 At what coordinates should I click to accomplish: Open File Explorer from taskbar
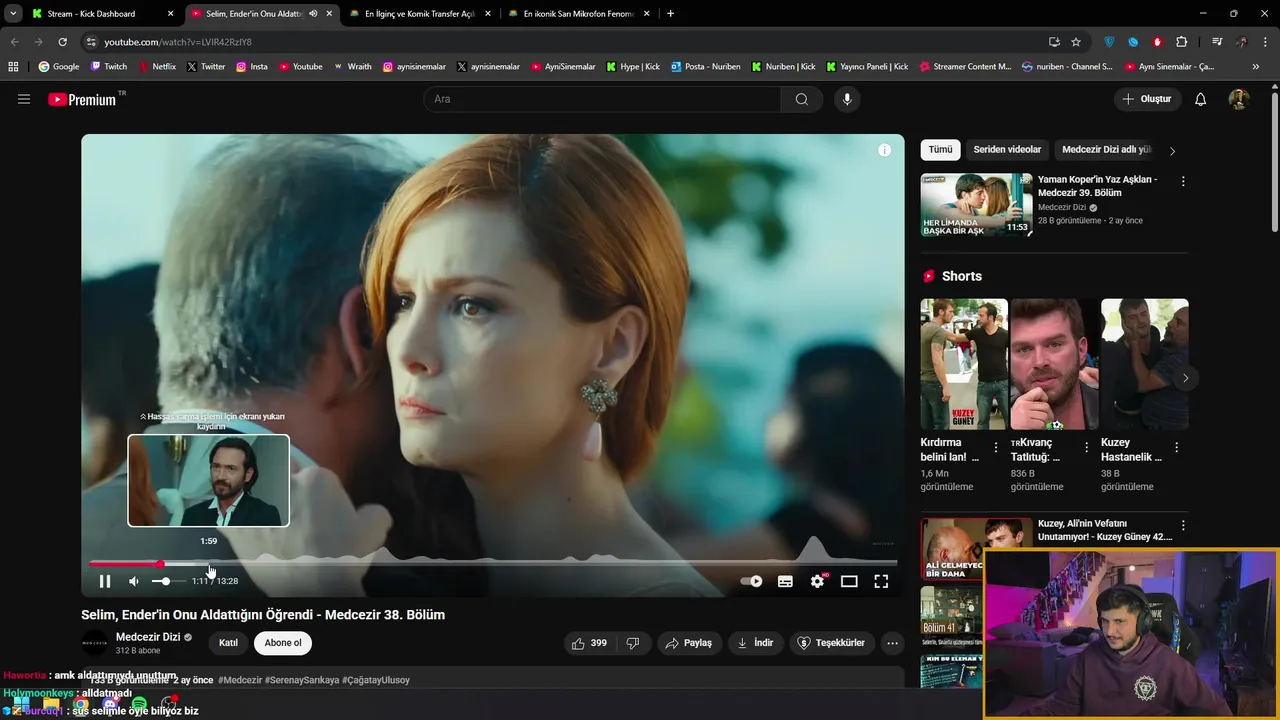coord(51,705)
